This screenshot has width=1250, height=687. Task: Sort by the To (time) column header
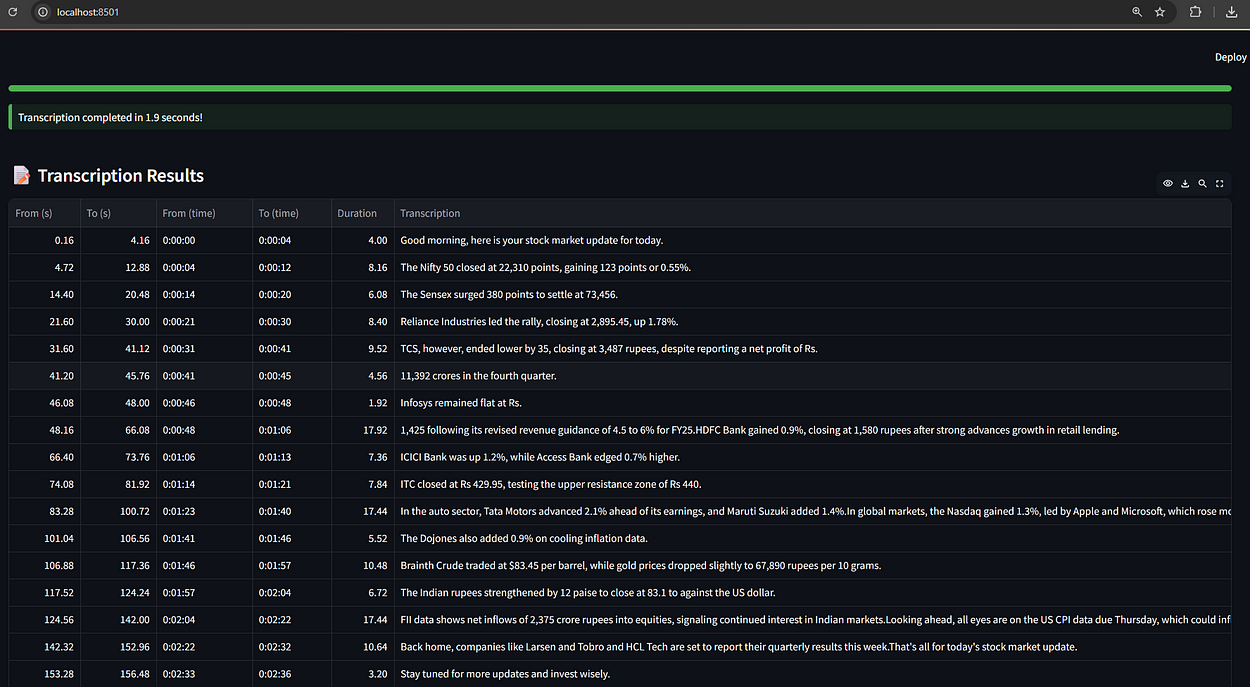[291, 213]
